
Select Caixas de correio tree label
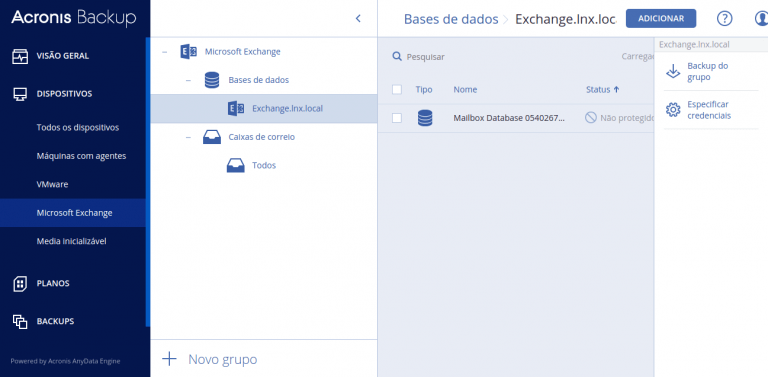pos(262,137)
